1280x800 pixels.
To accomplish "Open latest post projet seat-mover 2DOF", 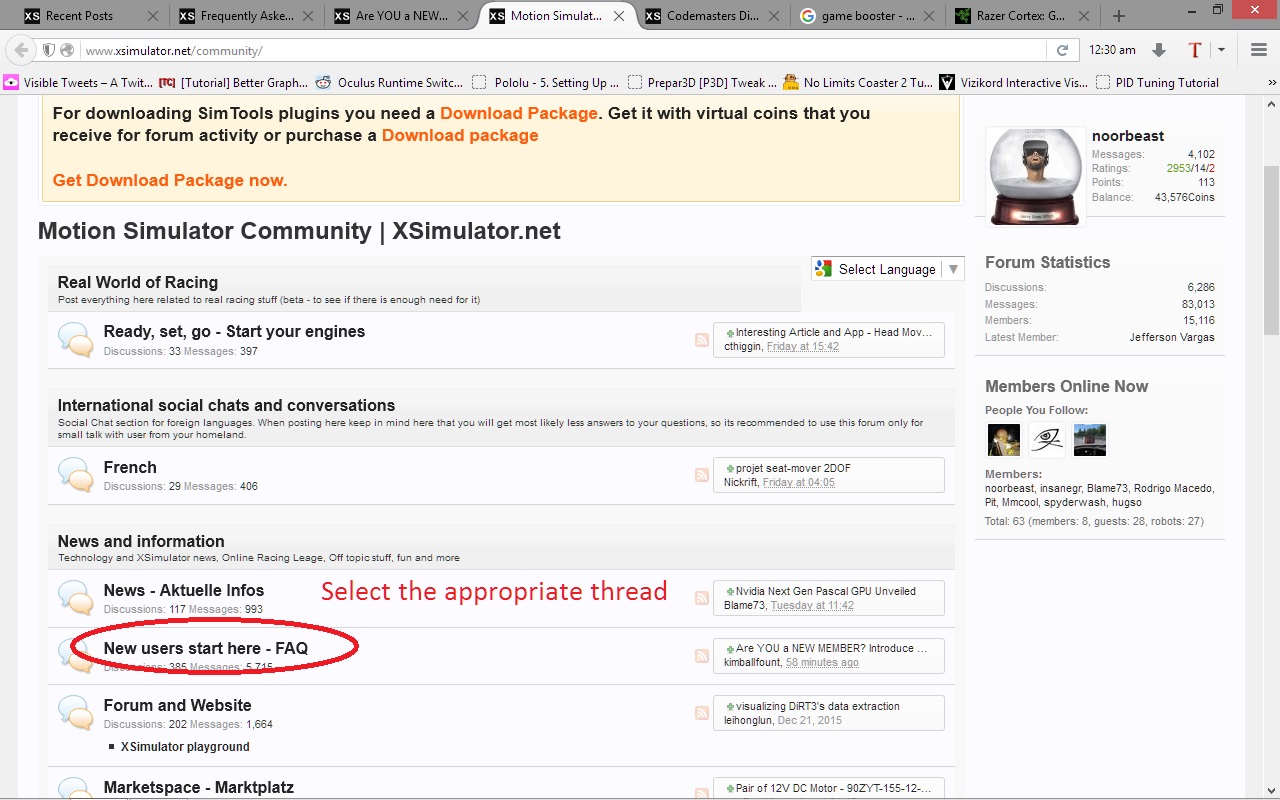I will pos(793,468).
